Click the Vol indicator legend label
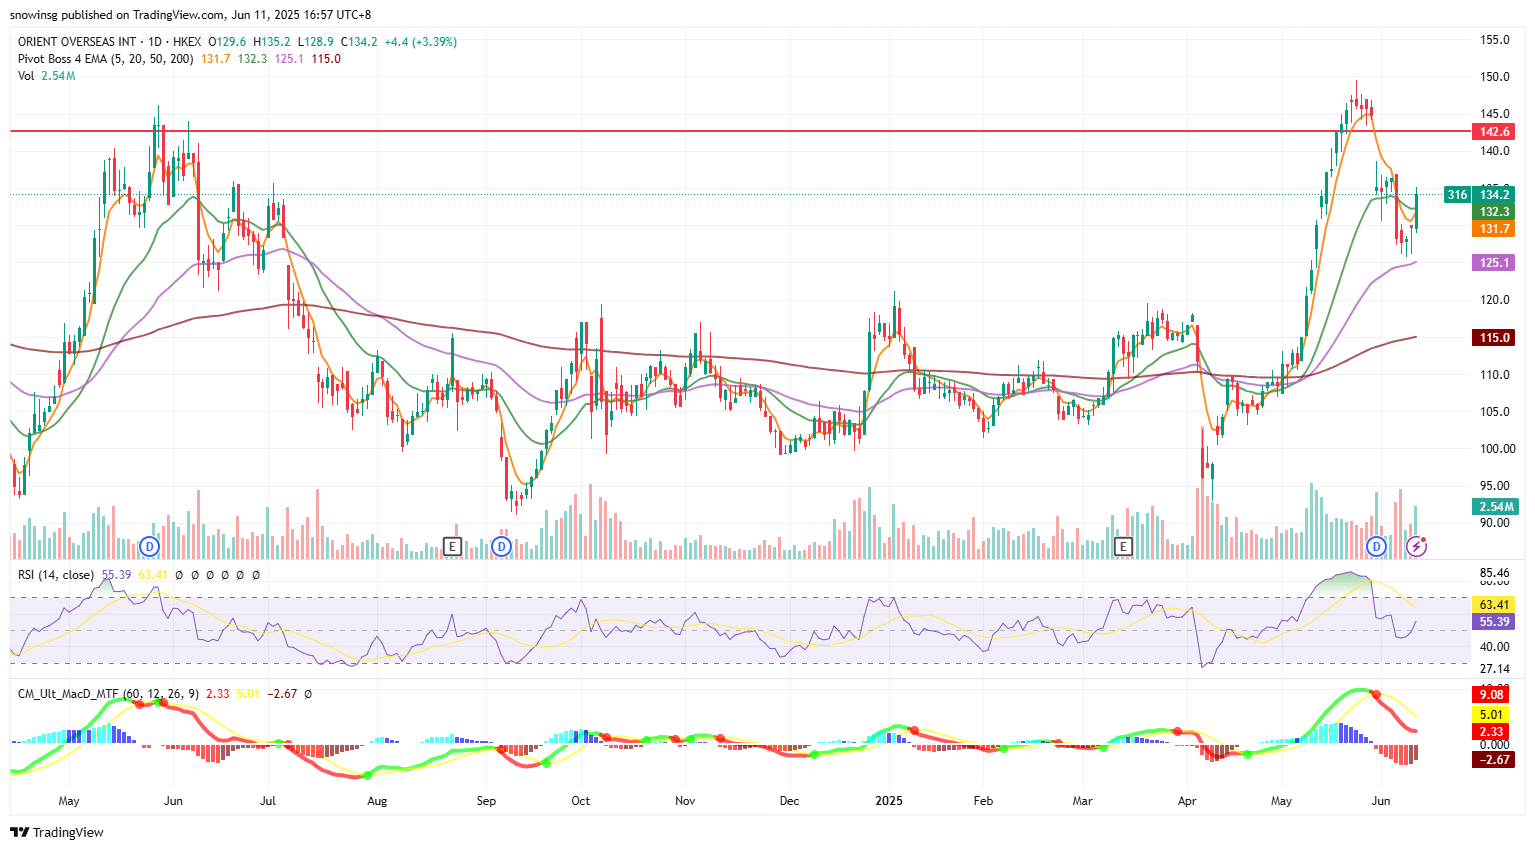The width and height of the screenshot is (1535, 850). tap(26, 76)
